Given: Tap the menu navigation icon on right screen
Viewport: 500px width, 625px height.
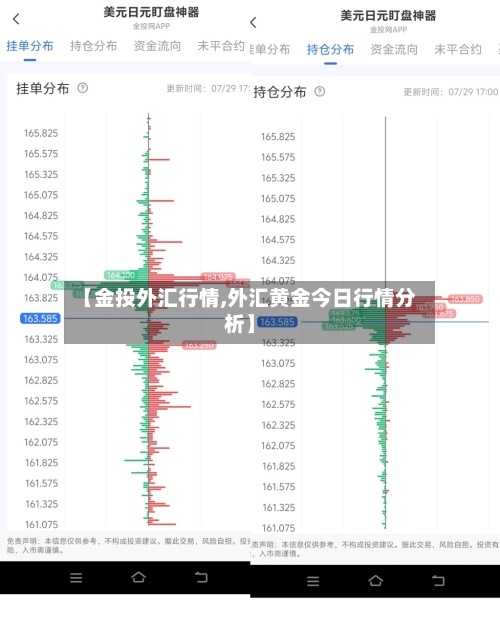Looking at the screenshot, I should (x=313, y=581).
